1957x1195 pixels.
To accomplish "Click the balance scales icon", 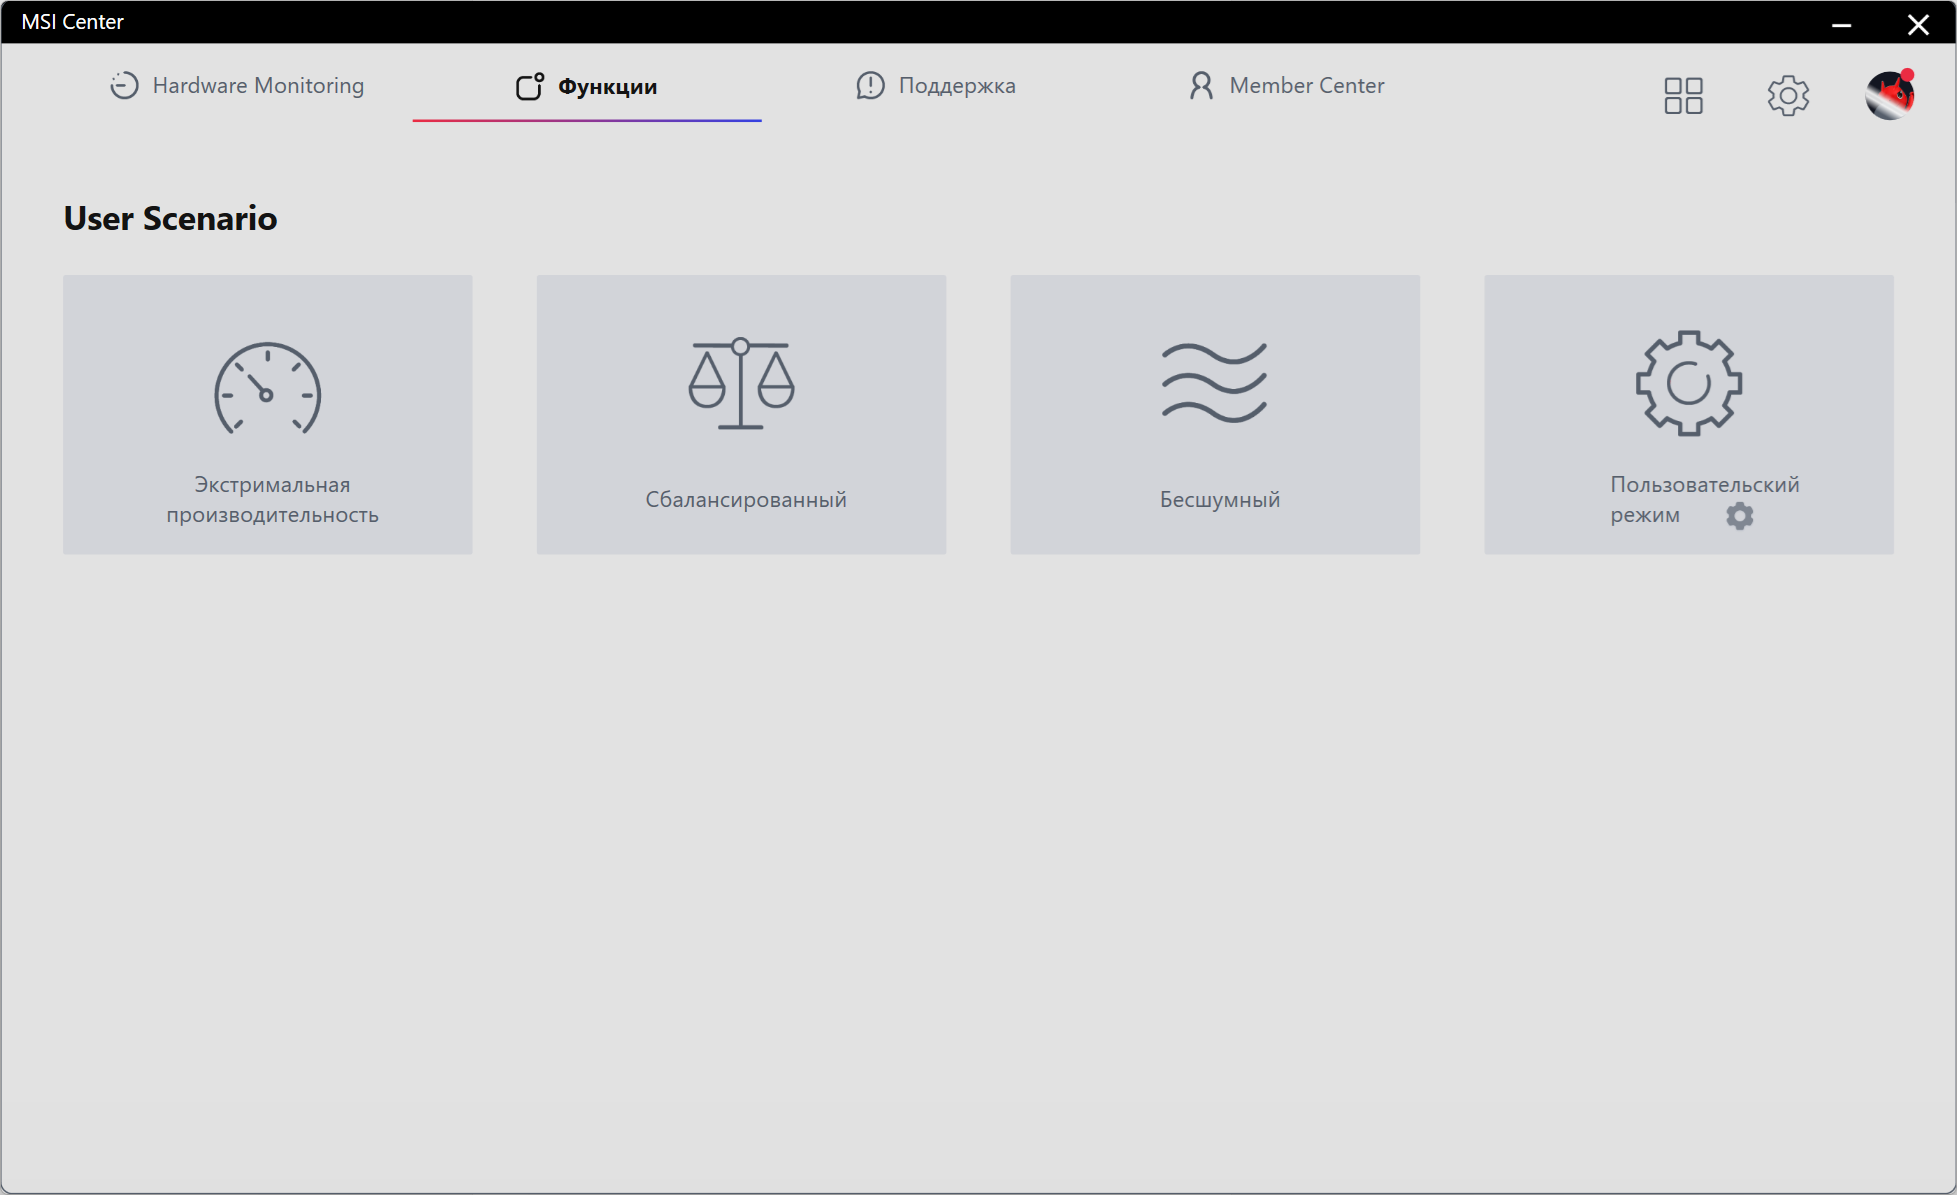I will point(741,384).
